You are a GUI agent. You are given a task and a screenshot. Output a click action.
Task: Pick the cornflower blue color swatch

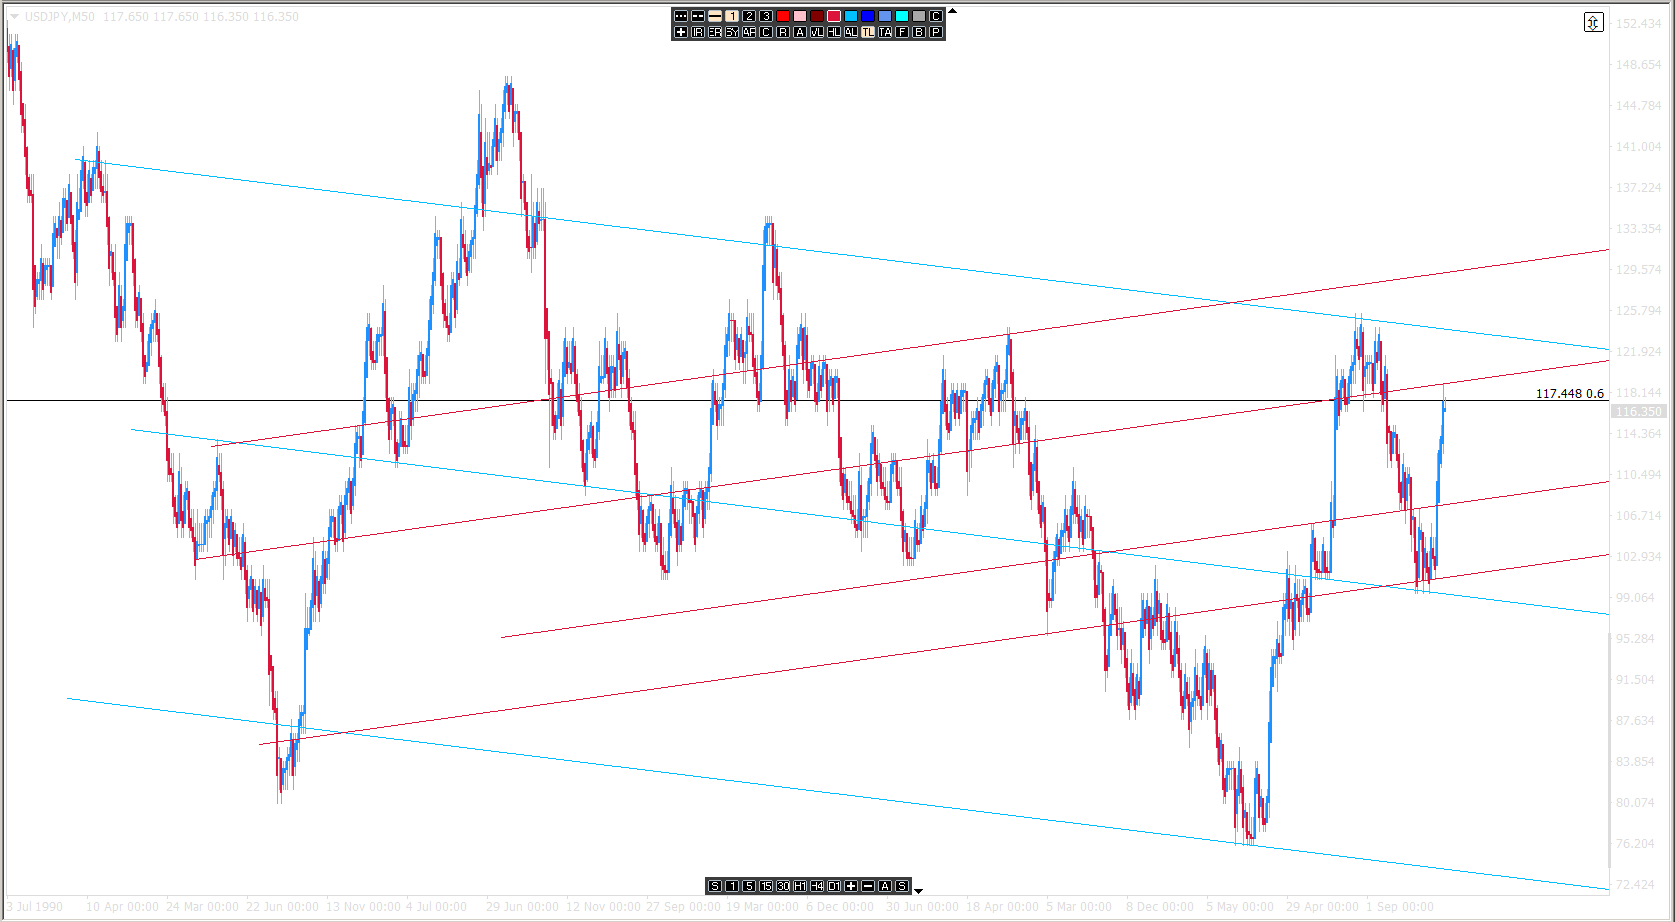(885, 16)
